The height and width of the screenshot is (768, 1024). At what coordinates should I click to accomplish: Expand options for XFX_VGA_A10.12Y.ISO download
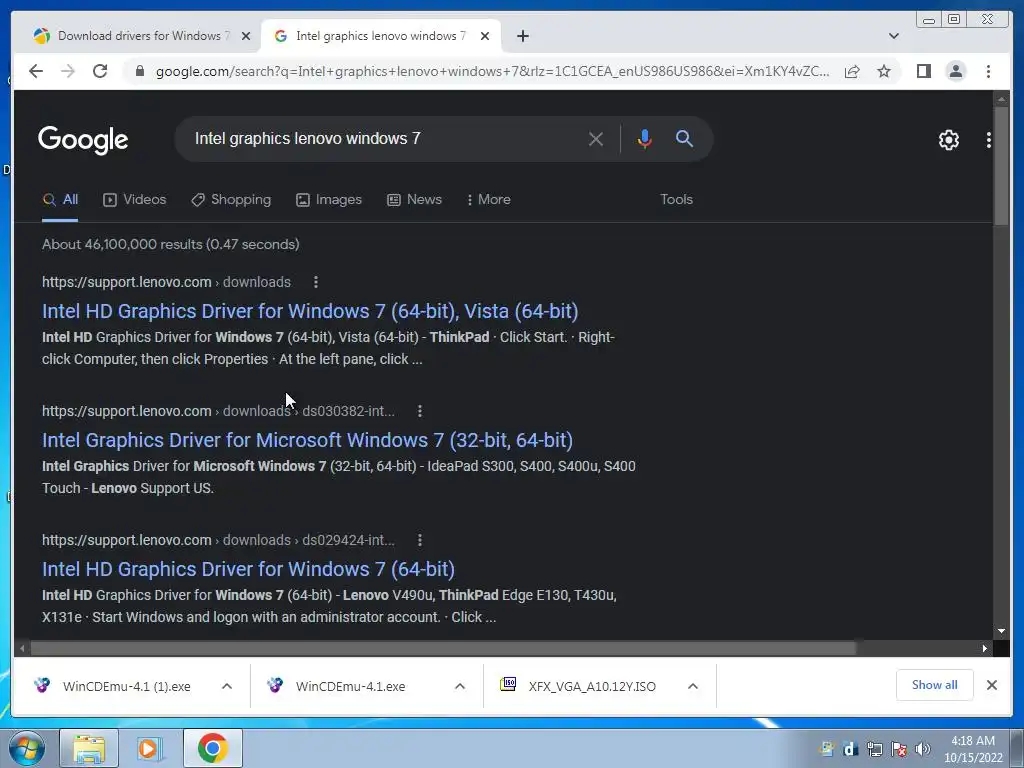693,686
